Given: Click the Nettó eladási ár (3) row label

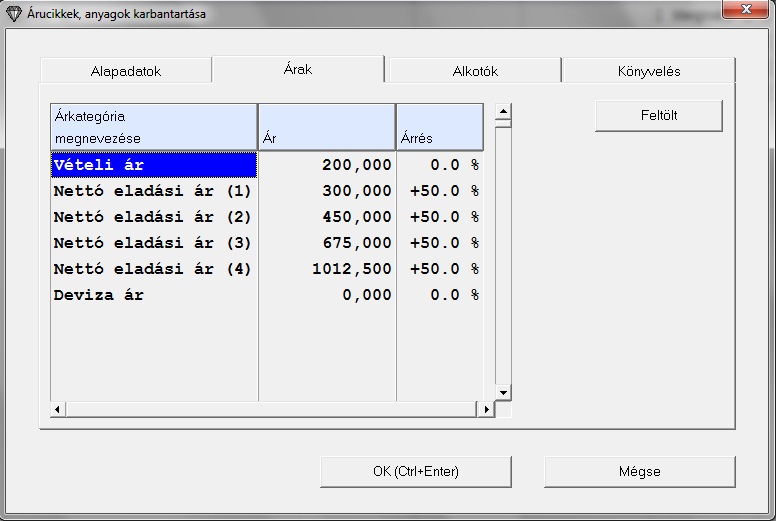Looking at the screenshot, I should point(154,243).
